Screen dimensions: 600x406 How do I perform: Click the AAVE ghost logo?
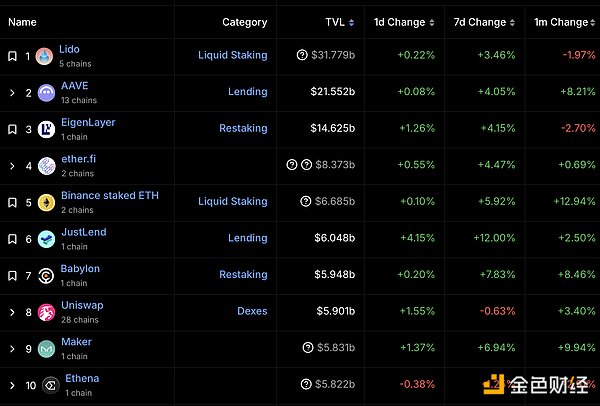coord(45,93)
